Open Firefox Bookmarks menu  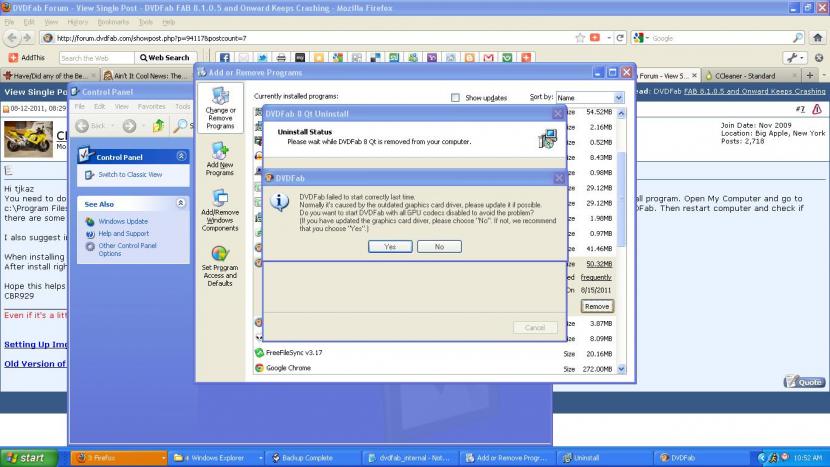113,22
